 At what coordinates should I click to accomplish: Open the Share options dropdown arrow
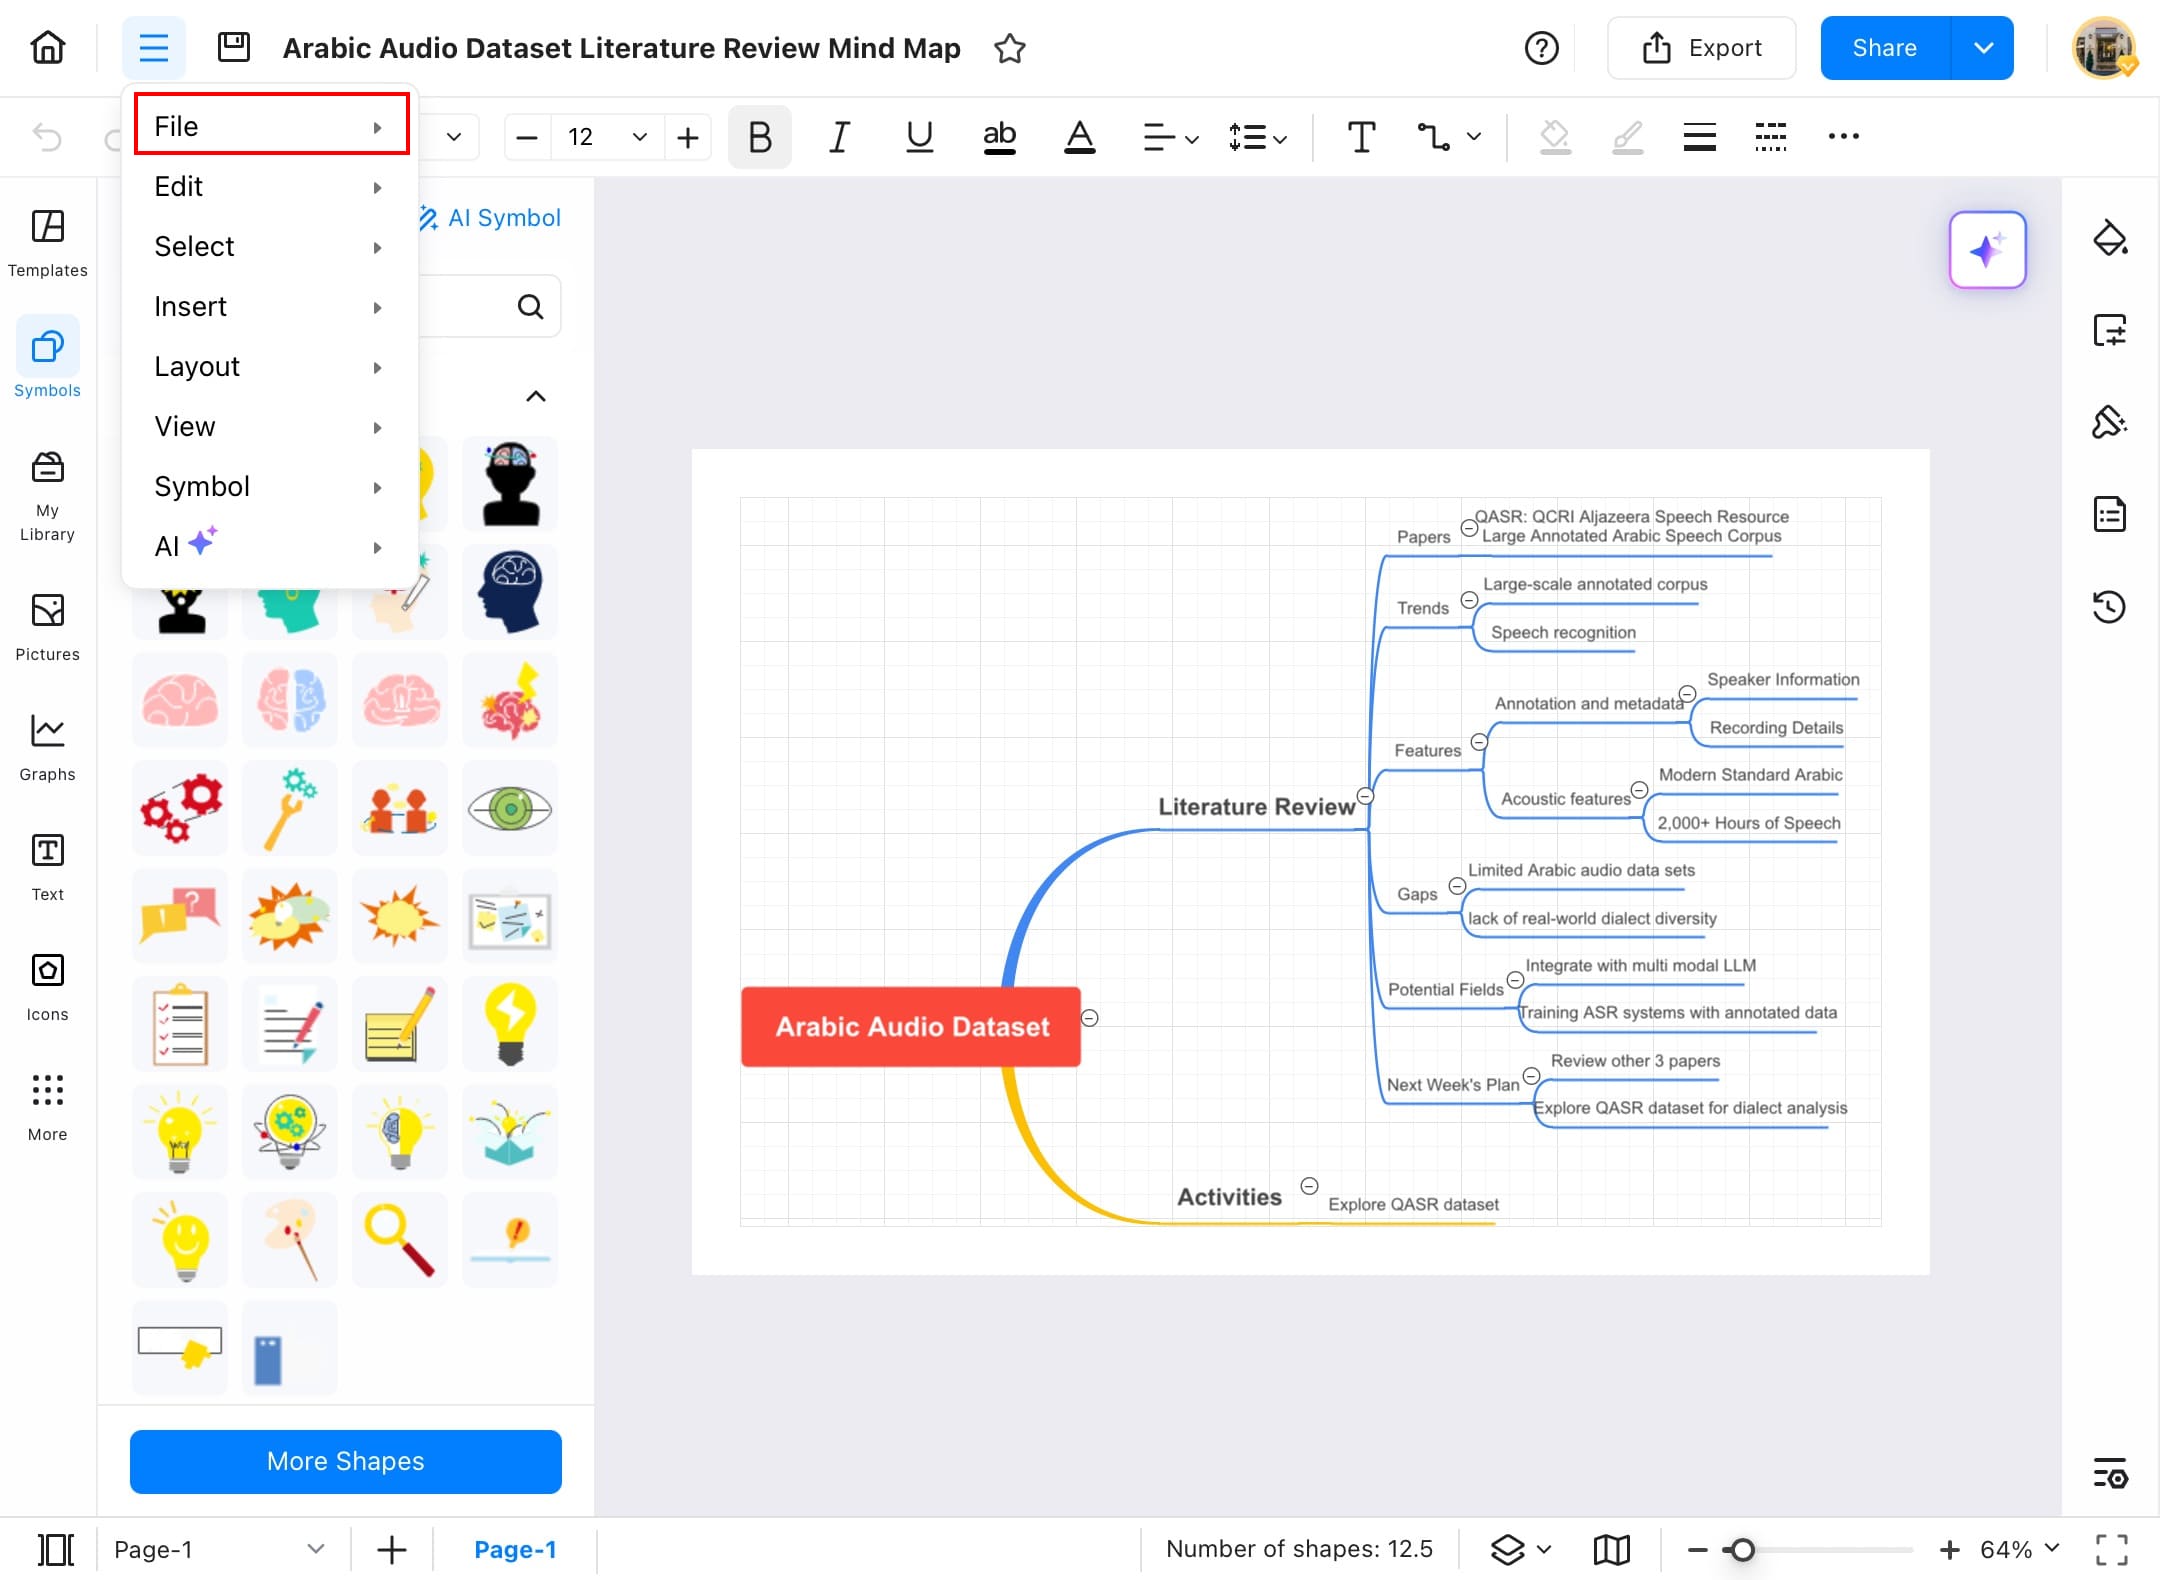(x=1983, y=48)
